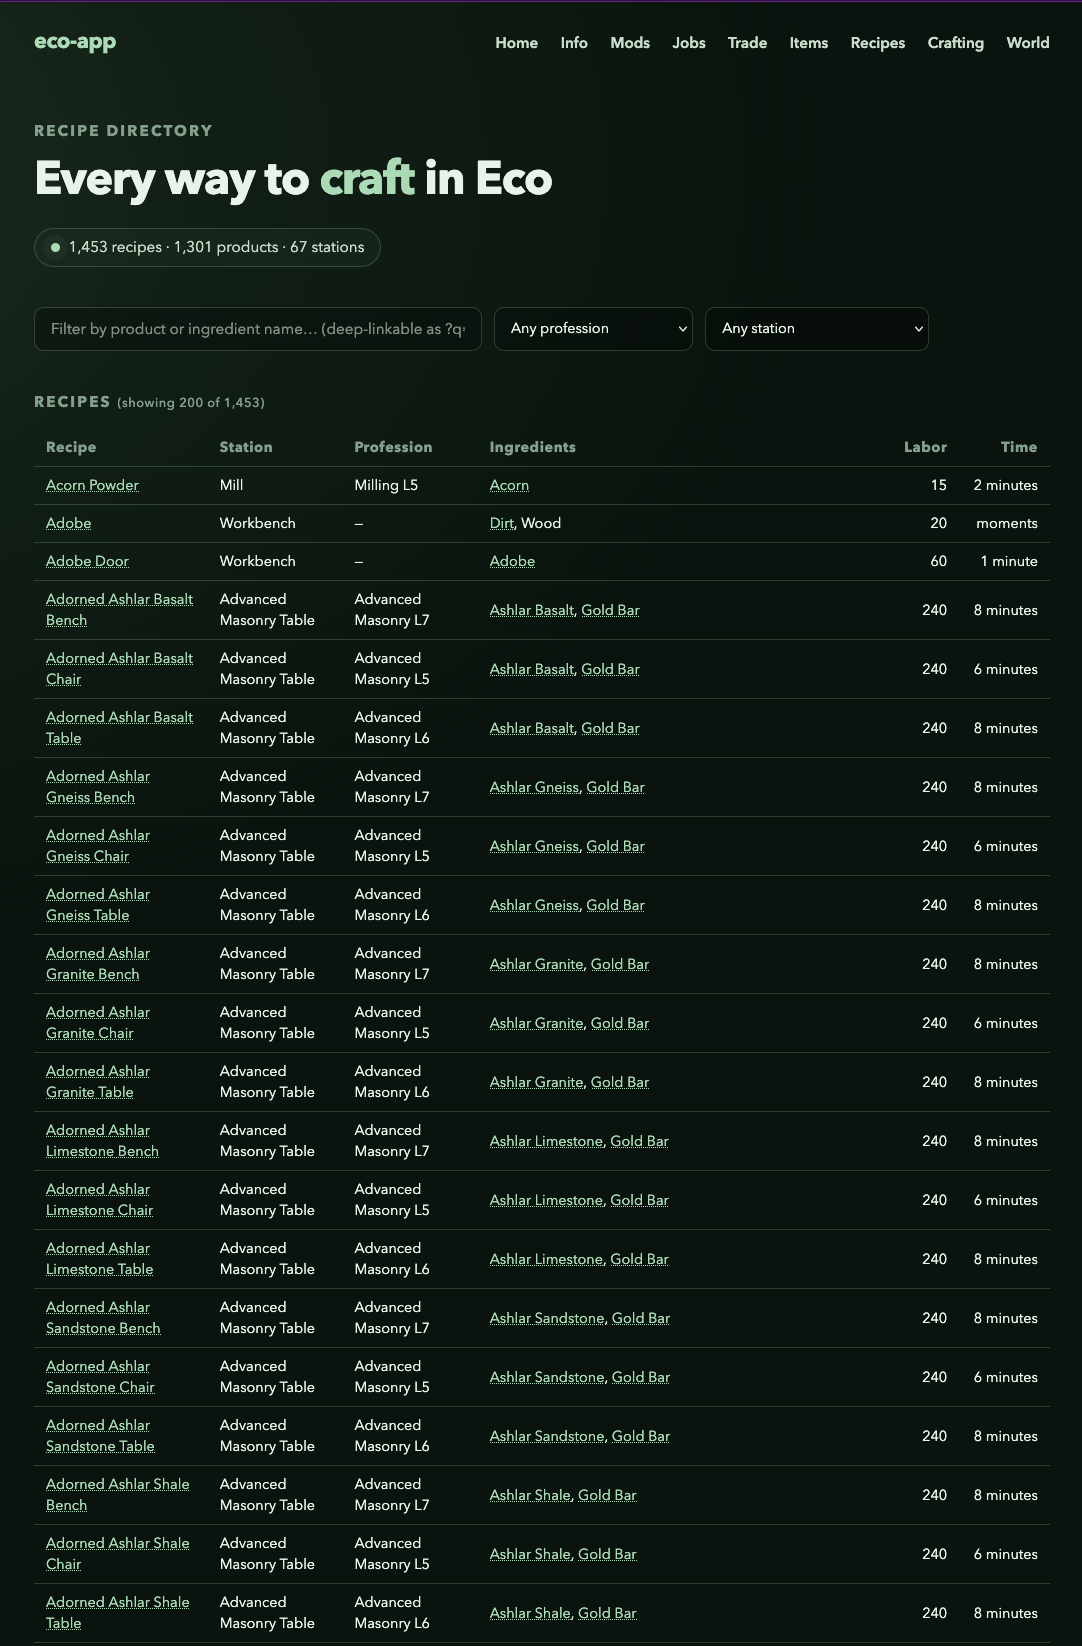
Task: Click Gold Bar in the Shale Table row
Action: (x=607, y=1613)
